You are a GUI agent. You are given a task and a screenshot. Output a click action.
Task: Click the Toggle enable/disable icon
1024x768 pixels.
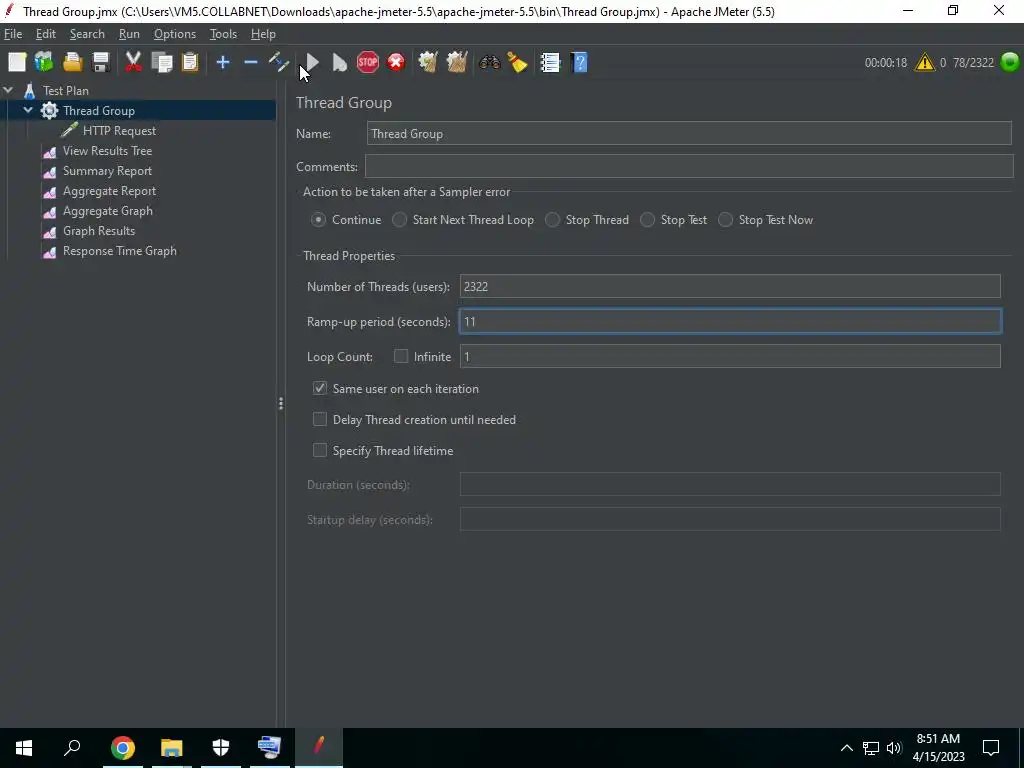click(279, 62)
